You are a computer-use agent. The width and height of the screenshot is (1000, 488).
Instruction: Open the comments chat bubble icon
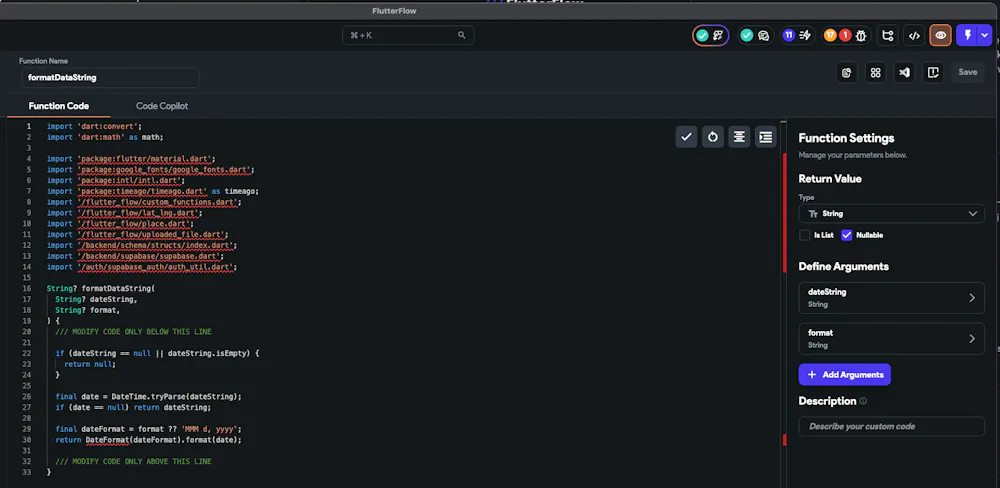tap(763, 36)
